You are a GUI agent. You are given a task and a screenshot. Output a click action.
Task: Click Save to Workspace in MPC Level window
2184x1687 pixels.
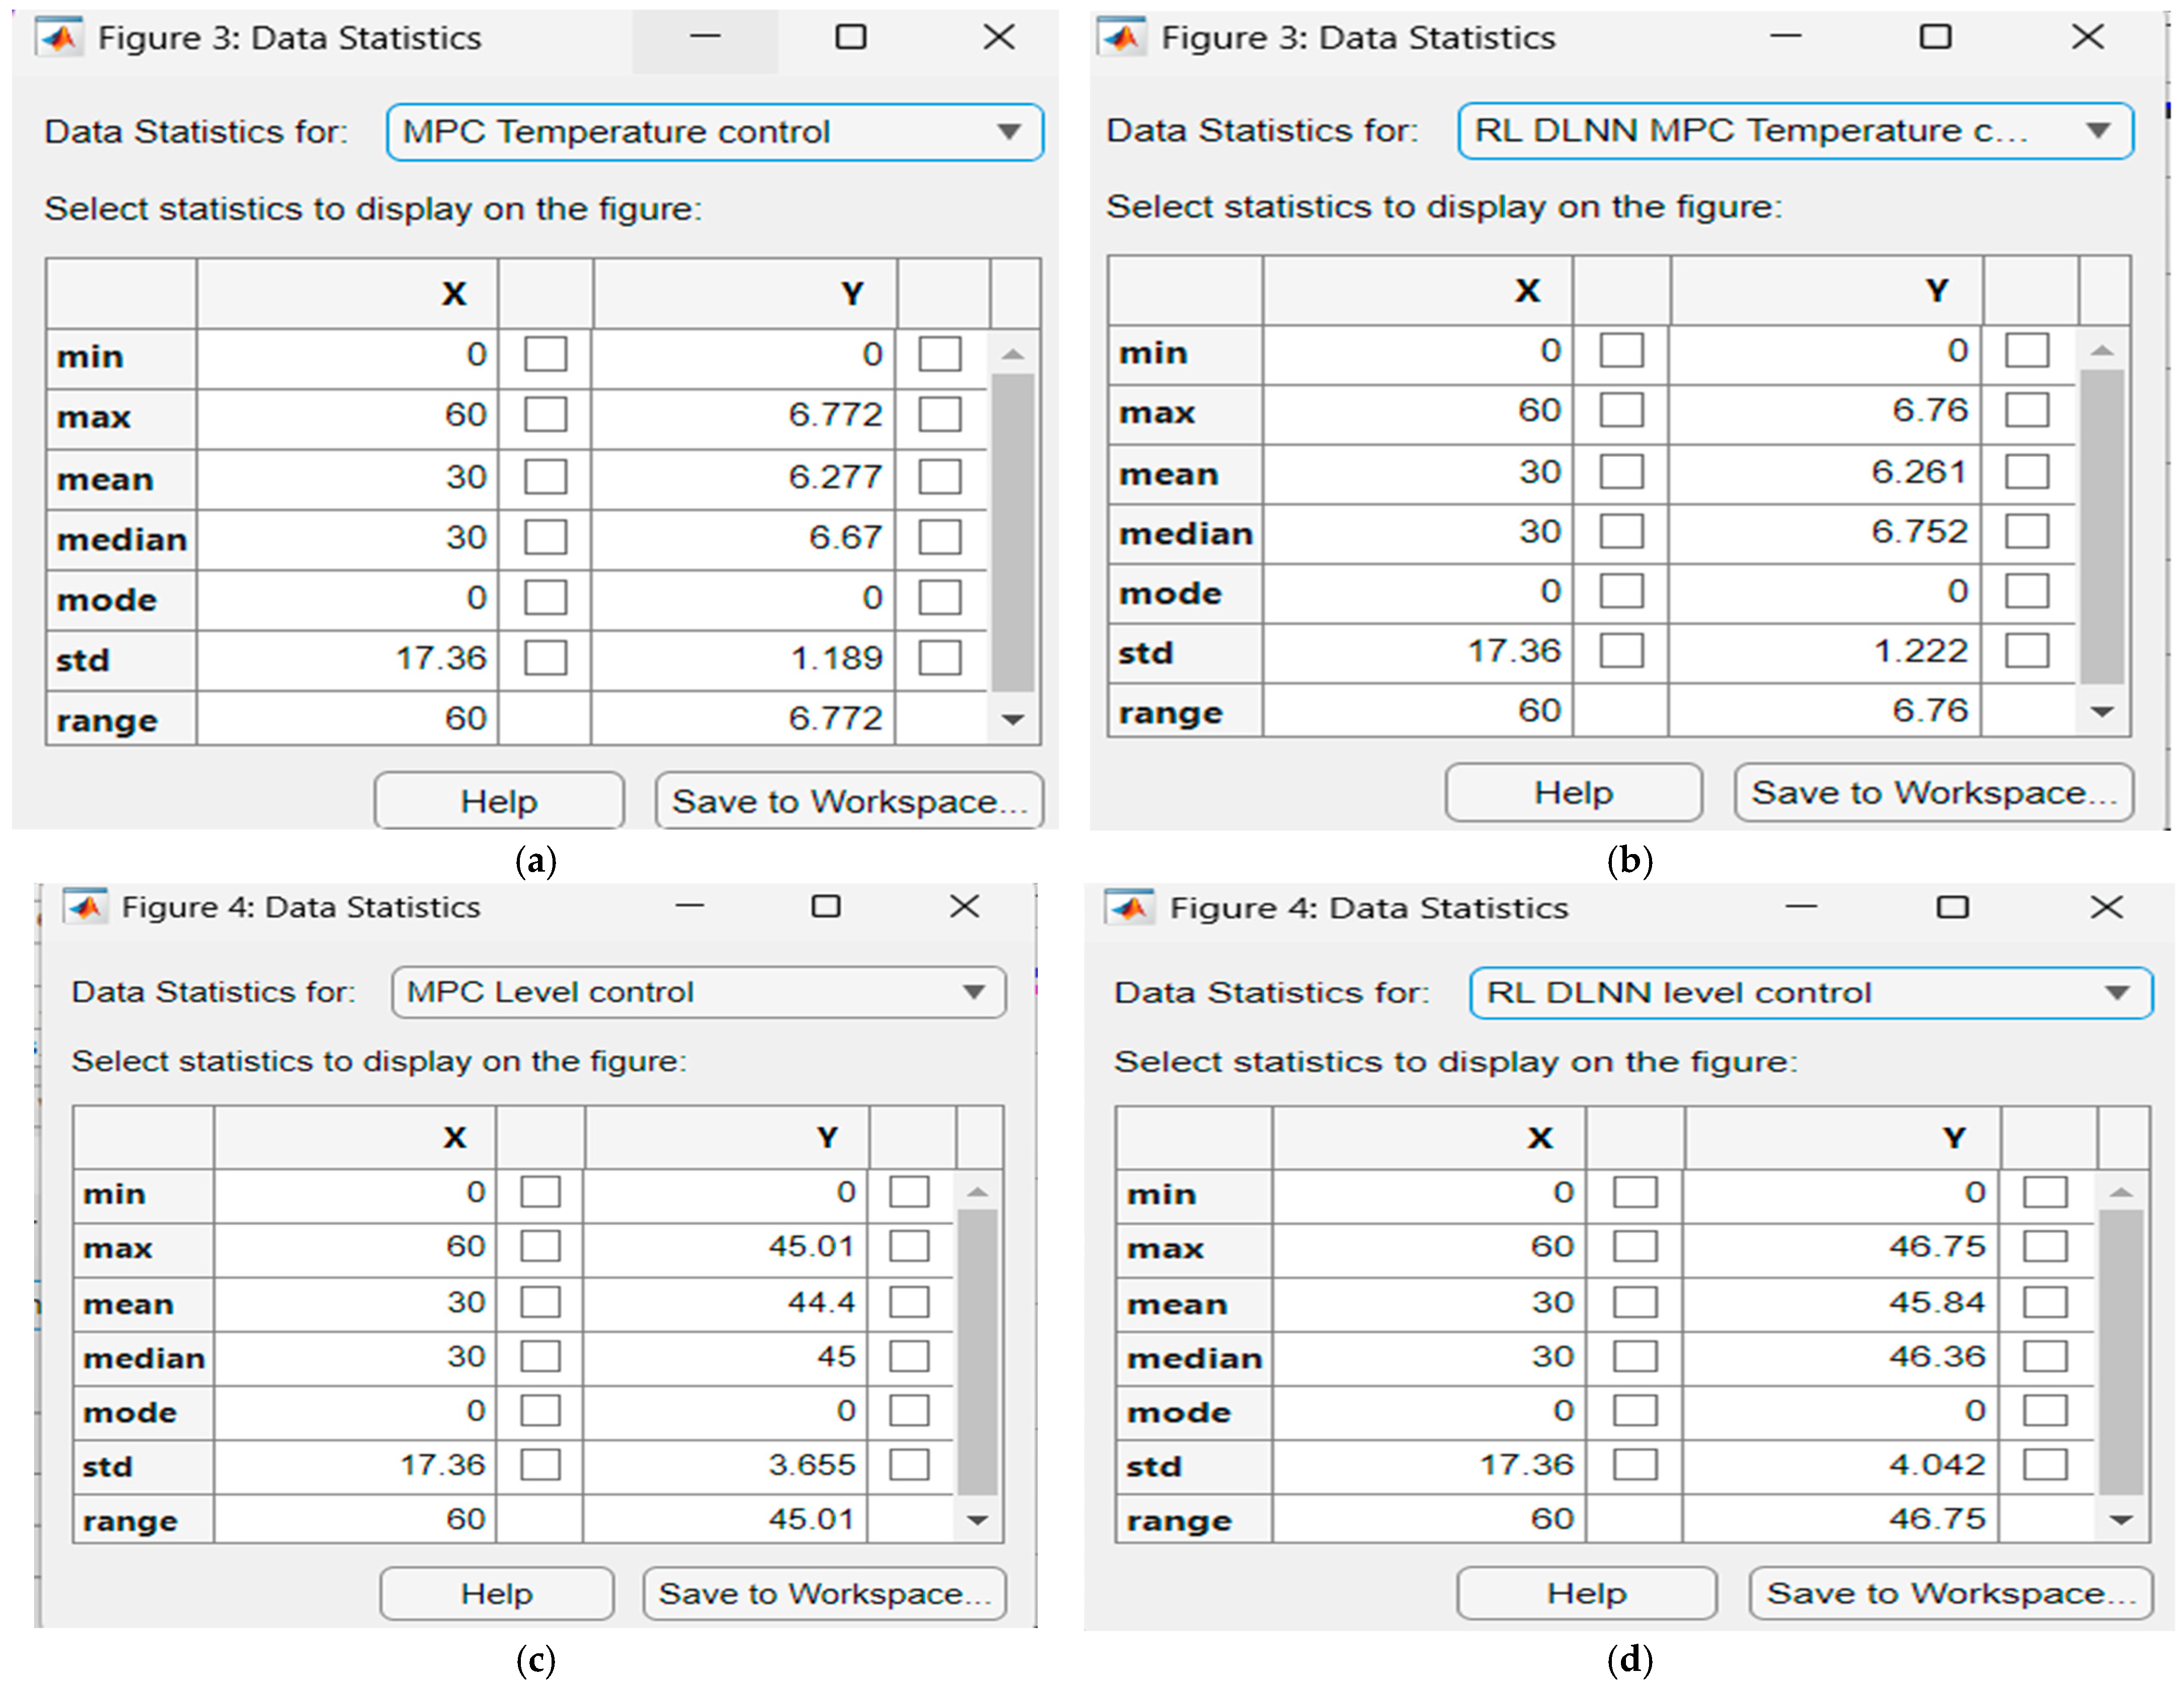click(824, 1593)
